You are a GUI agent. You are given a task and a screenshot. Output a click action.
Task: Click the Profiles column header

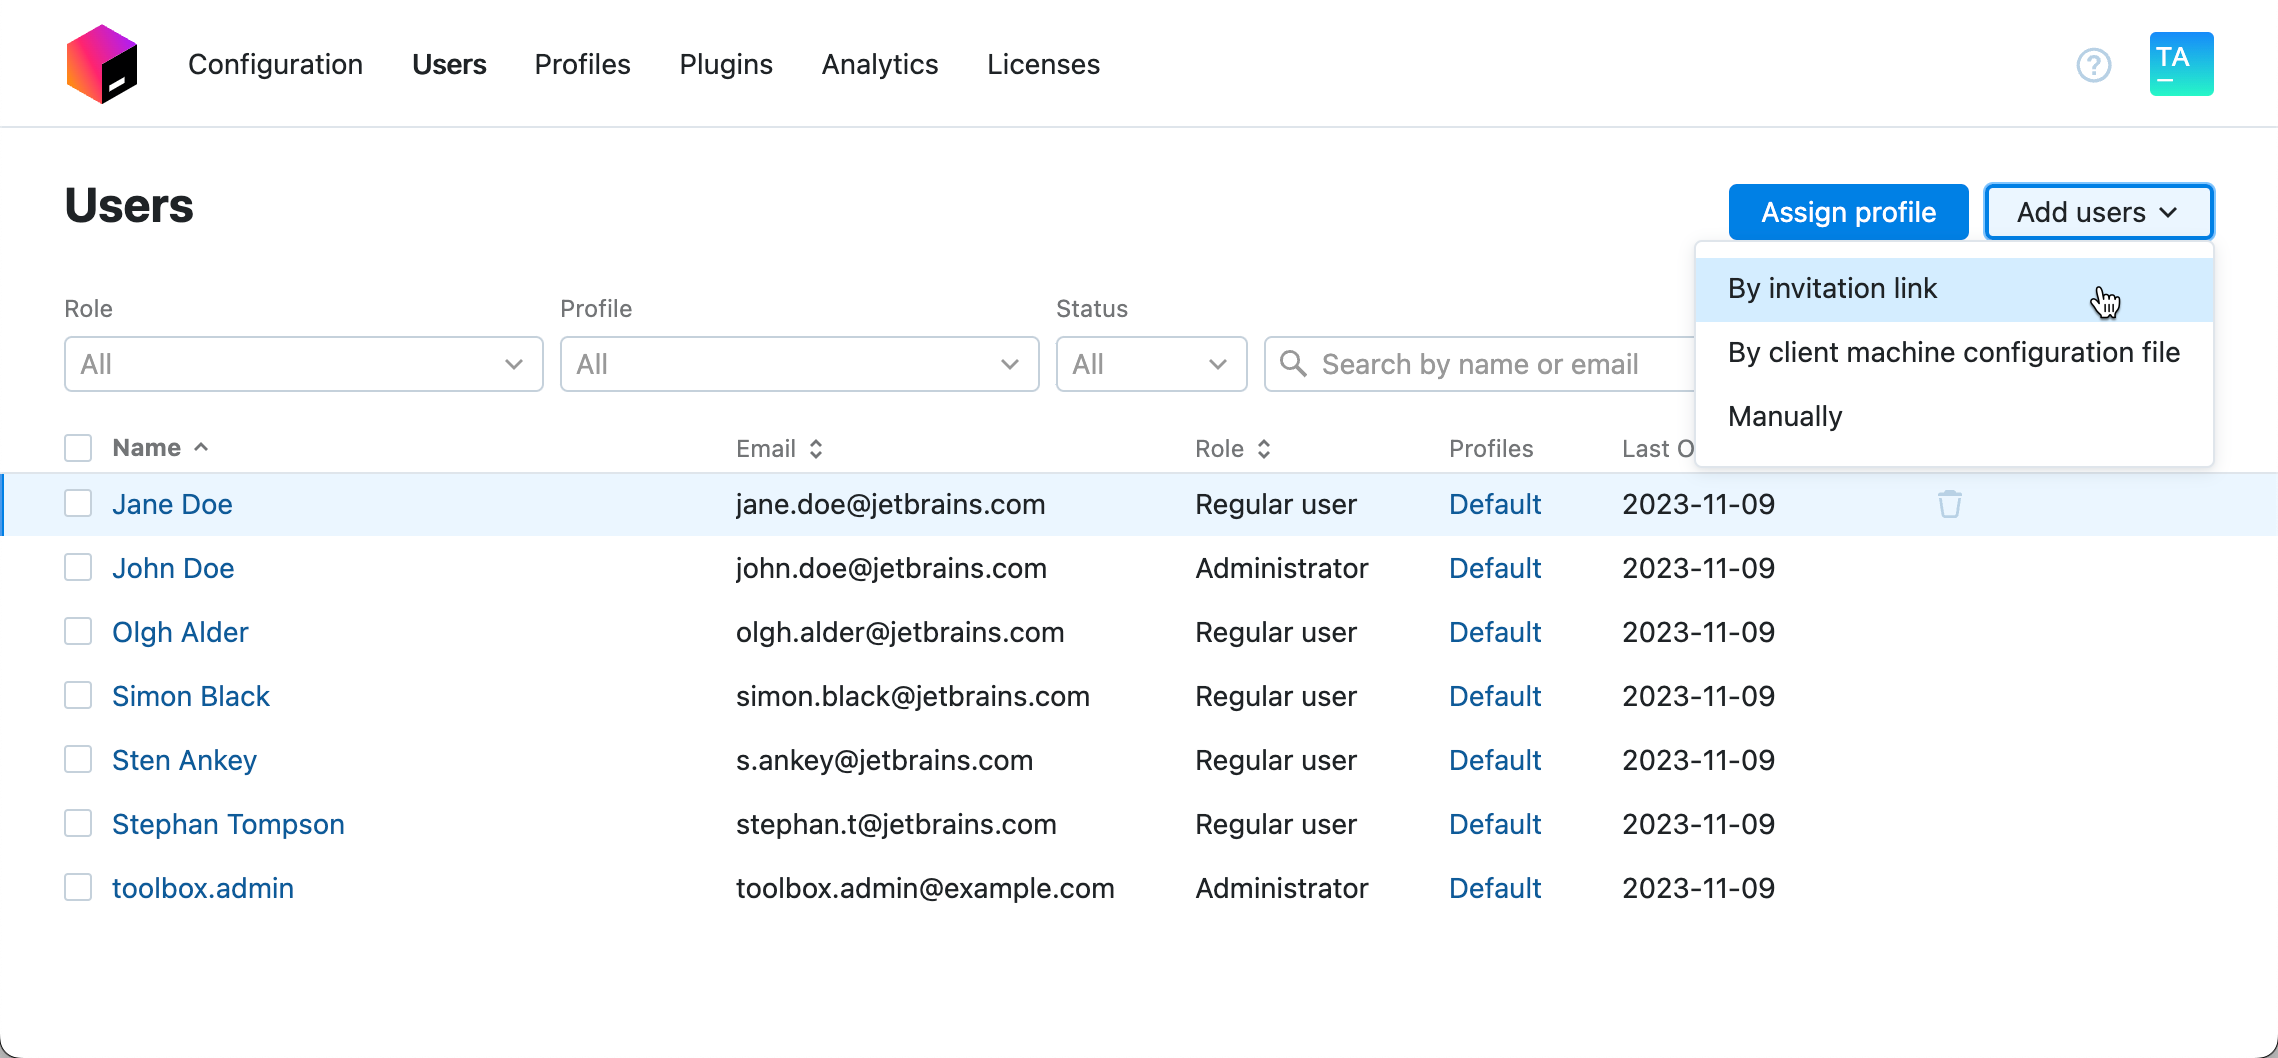(1490, 449)
